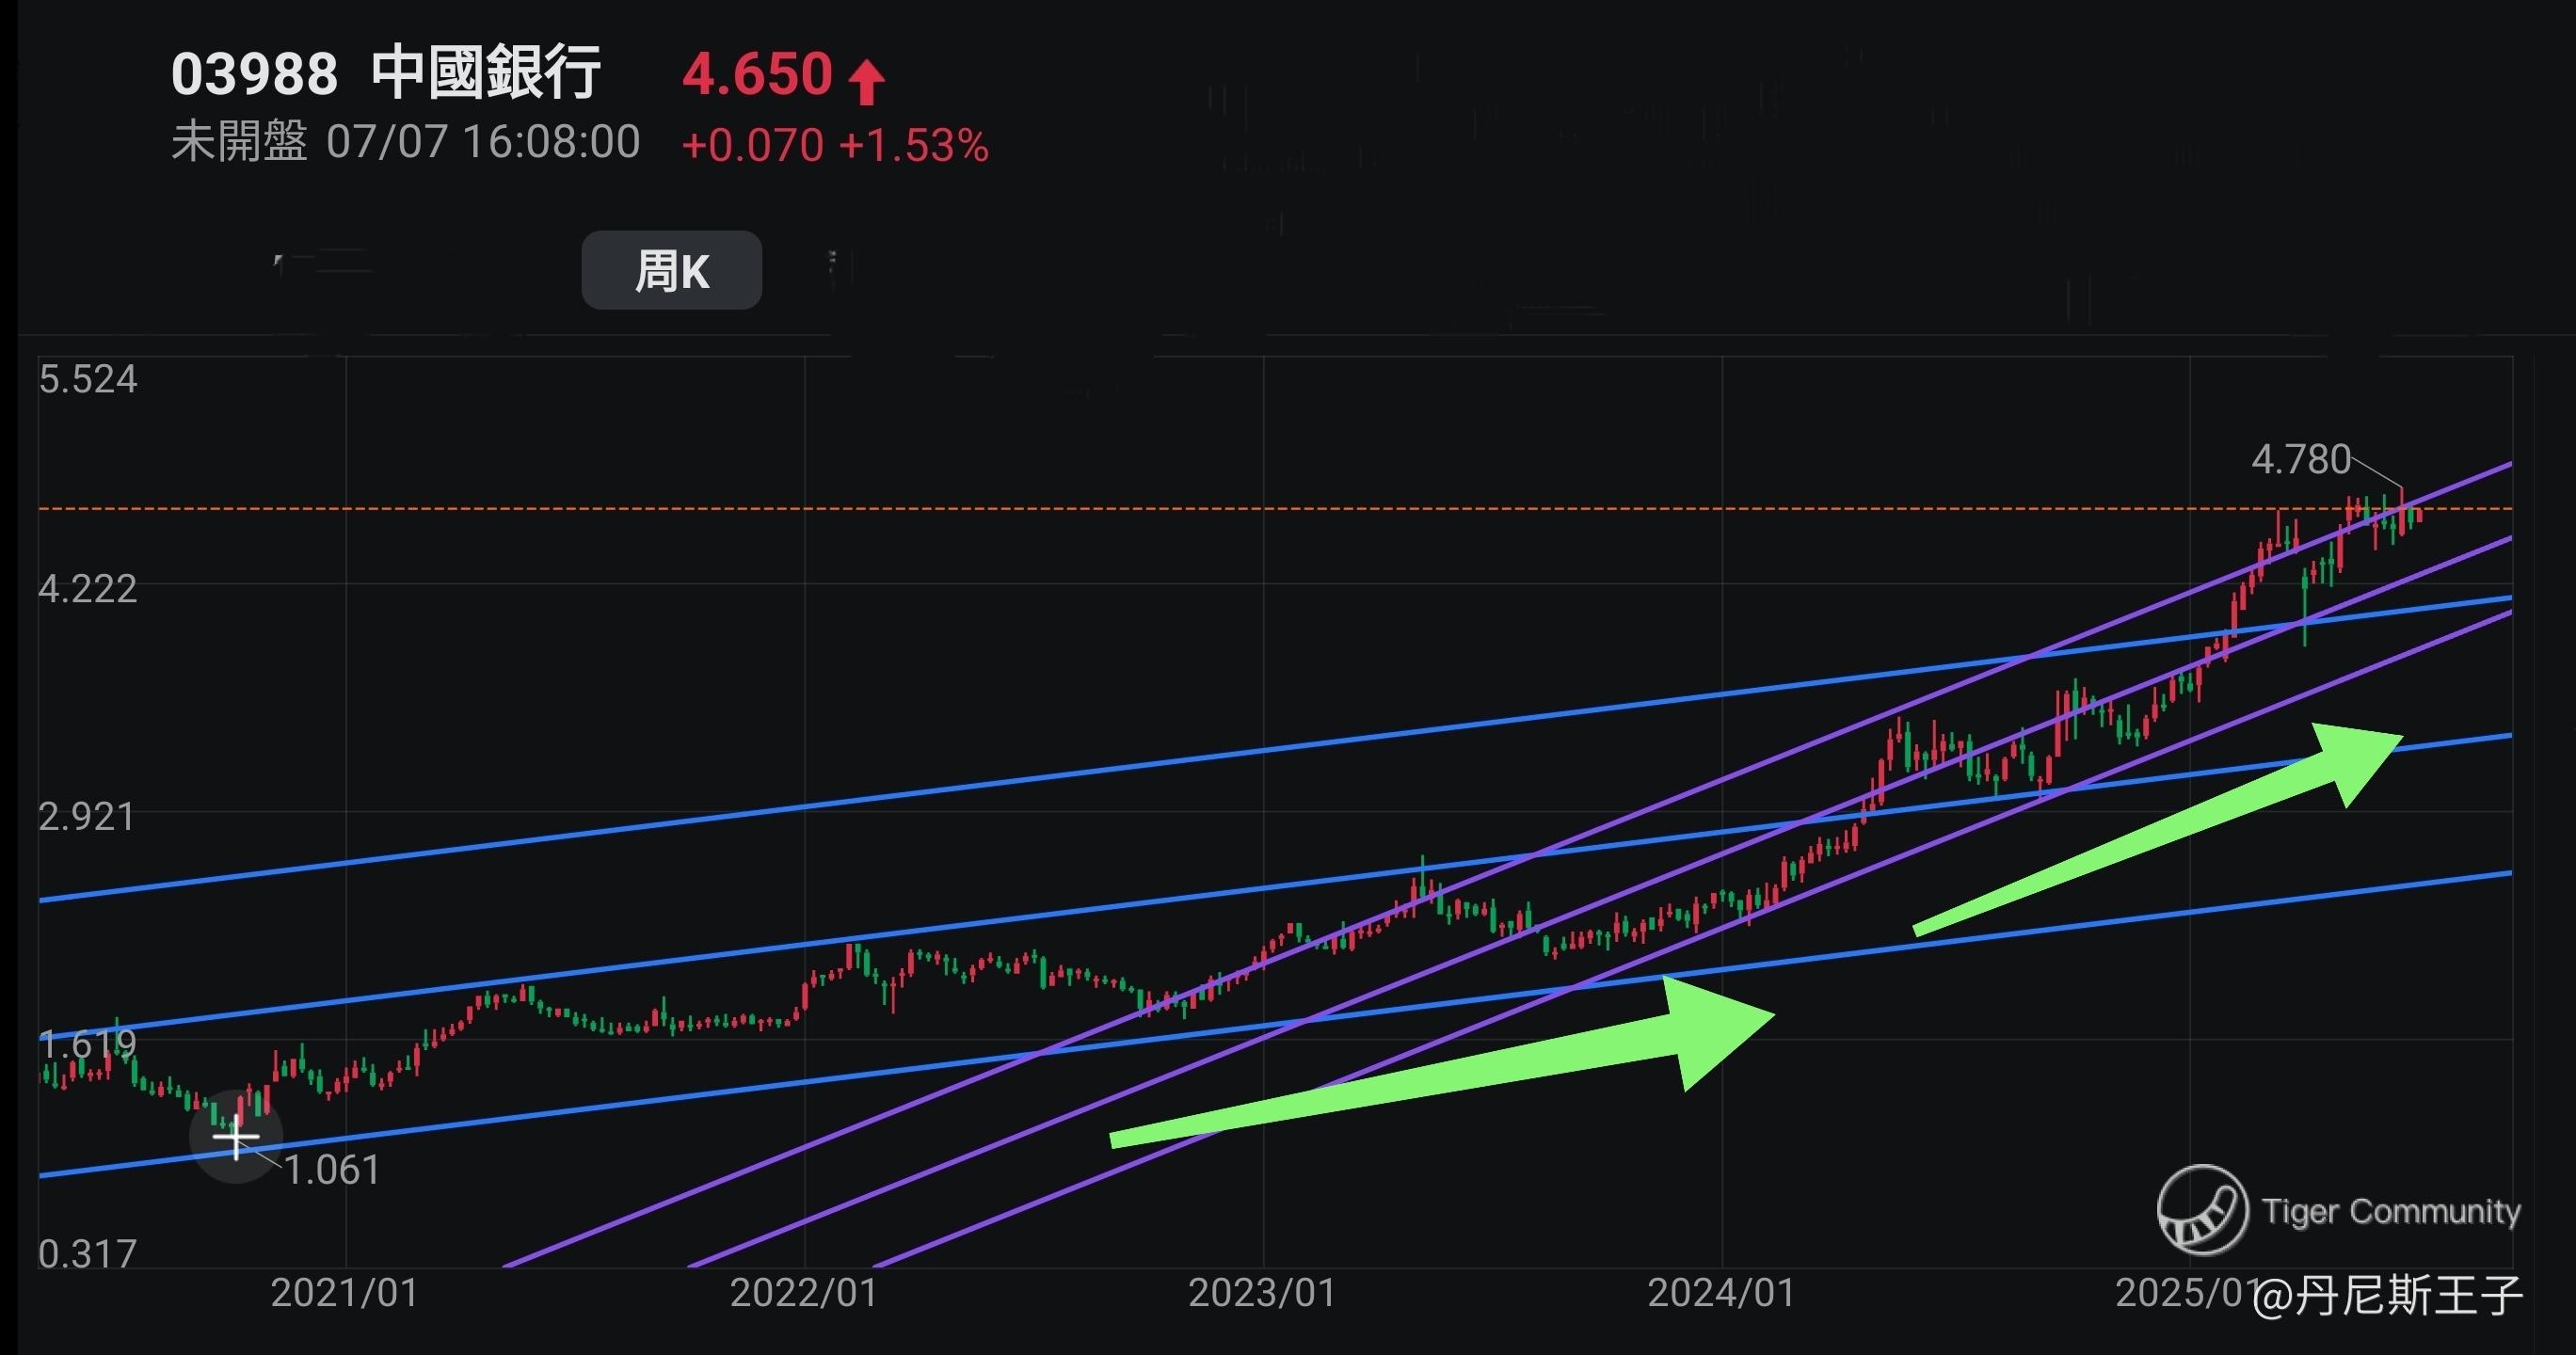Click the 2021/01 date on the time axis

345,1293
